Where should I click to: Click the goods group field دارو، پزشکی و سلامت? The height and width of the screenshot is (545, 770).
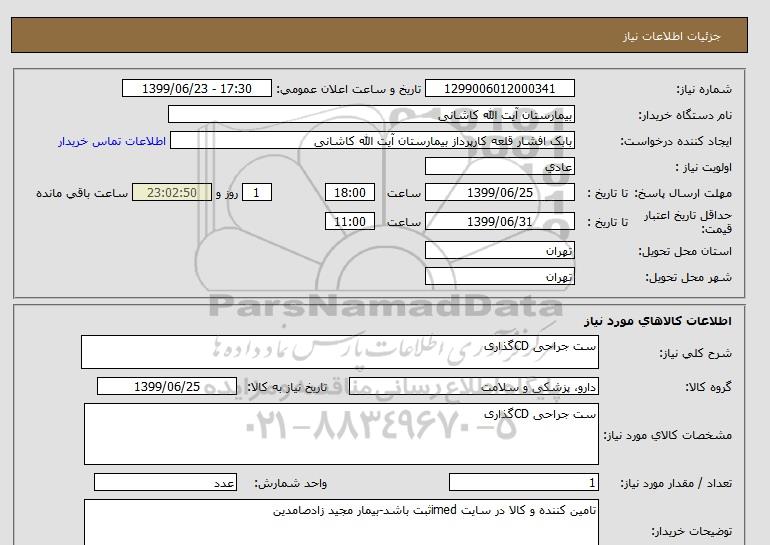pyautogui.click(x=473, y=386)
